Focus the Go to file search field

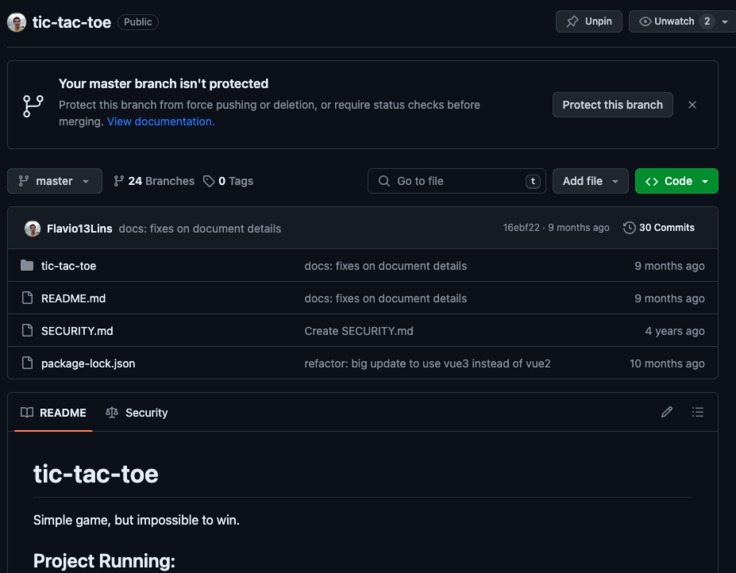456,181
